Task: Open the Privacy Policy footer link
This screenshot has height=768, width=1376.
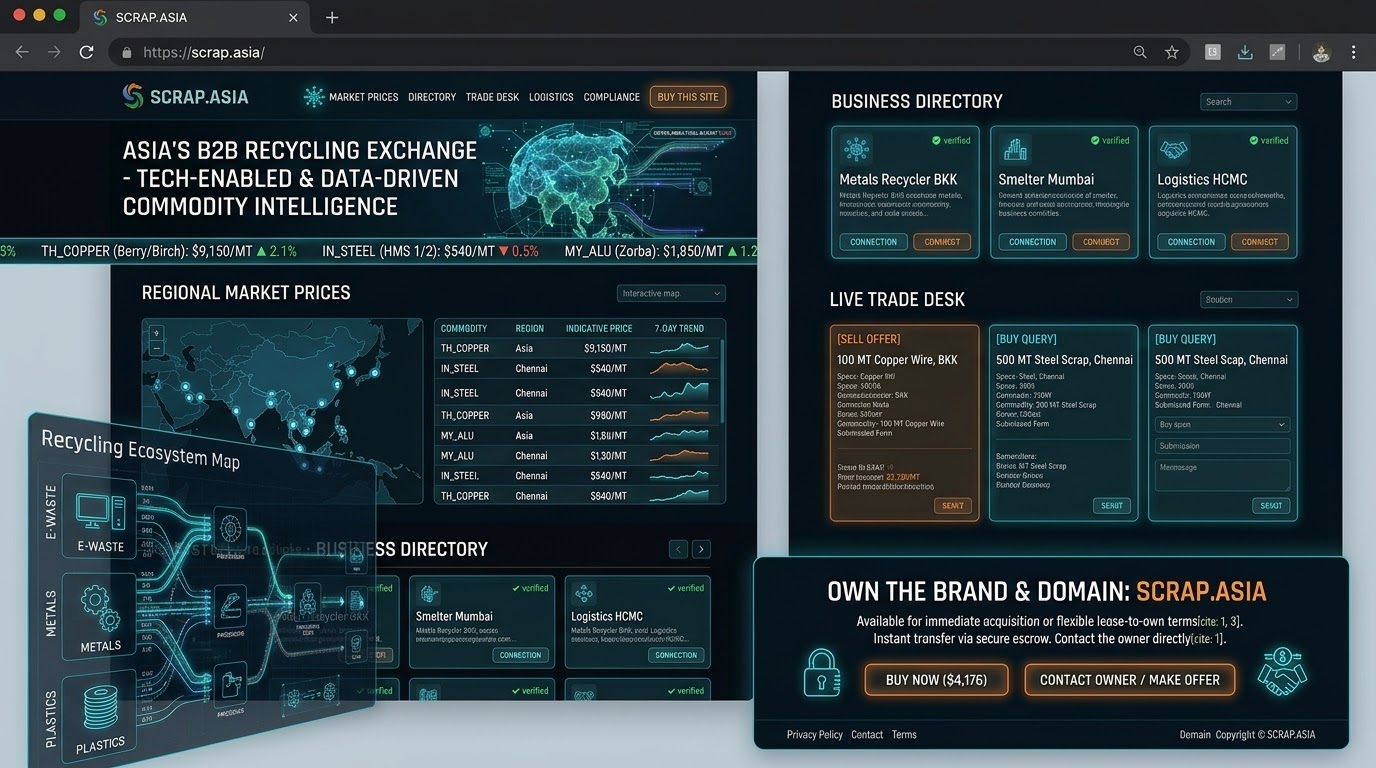Action: [x=815, y=735]
